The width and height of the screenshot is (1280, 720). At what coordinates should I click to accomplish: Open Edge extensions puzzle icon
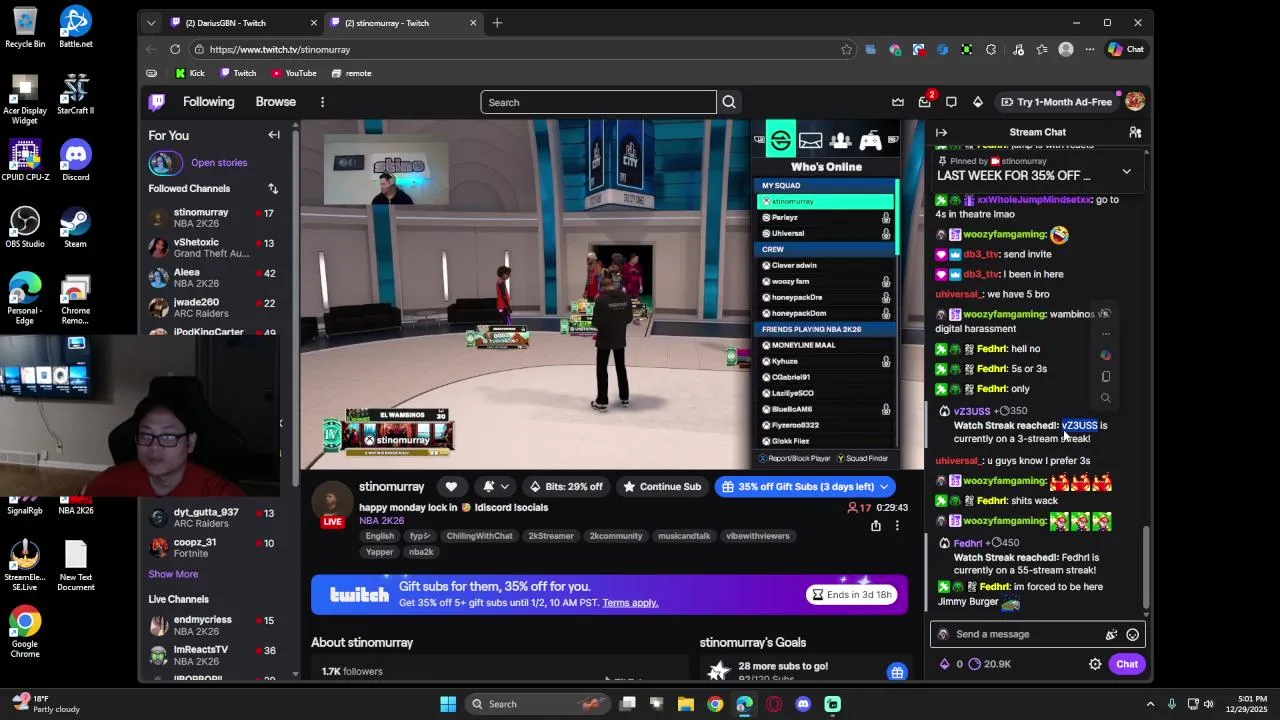pyautogui.click(x=990, y=49)
